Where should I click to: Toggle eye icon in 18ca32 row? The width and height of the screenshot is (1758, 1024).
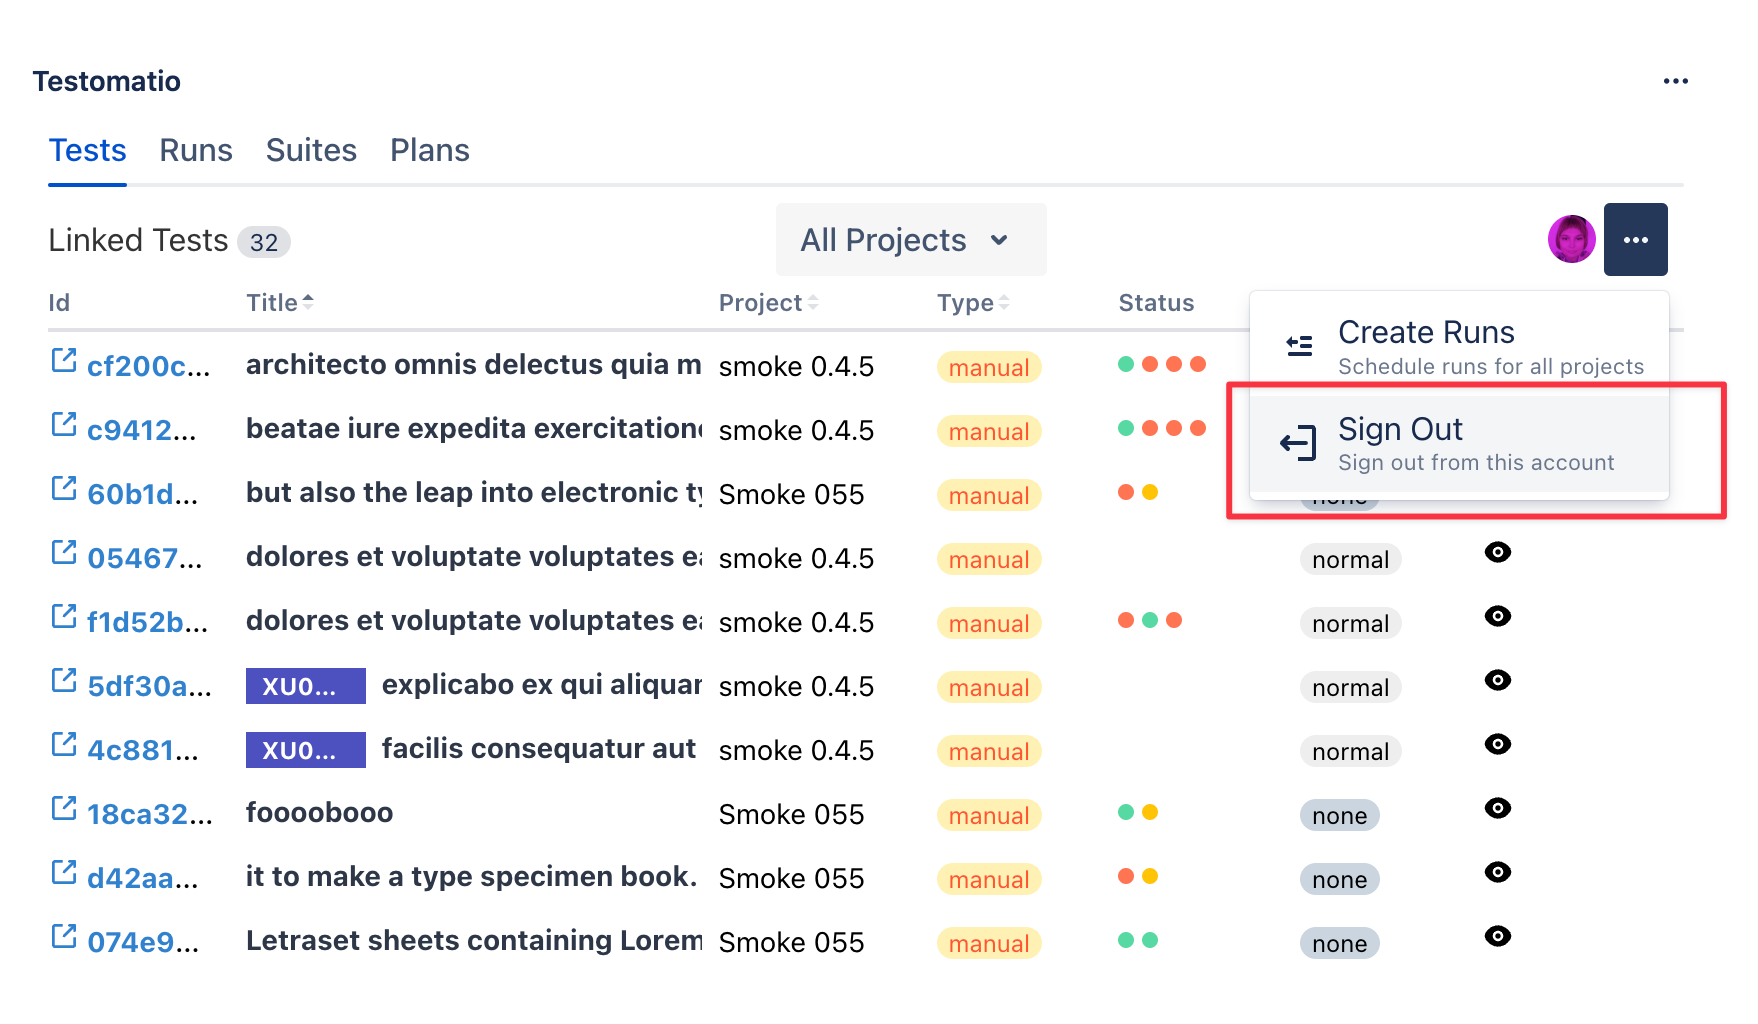(x=1497, y=808)
